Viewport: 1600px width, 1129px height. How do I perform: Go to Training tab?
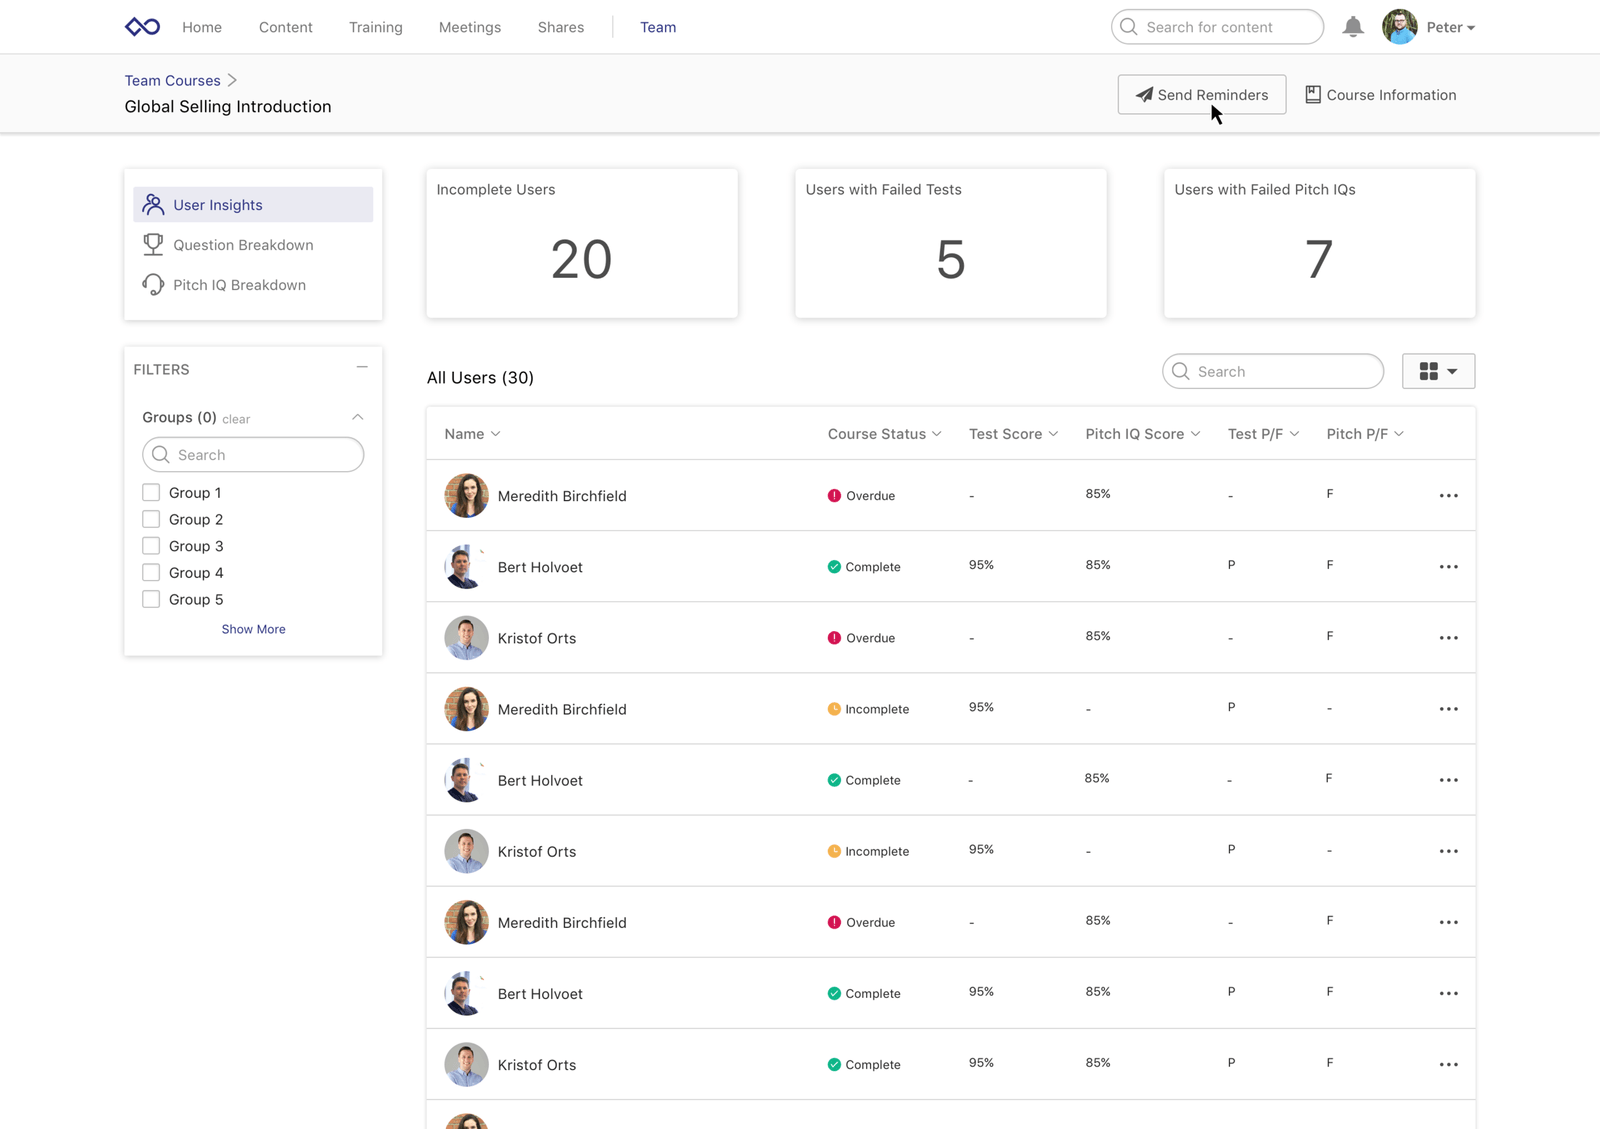click(375, 27)
